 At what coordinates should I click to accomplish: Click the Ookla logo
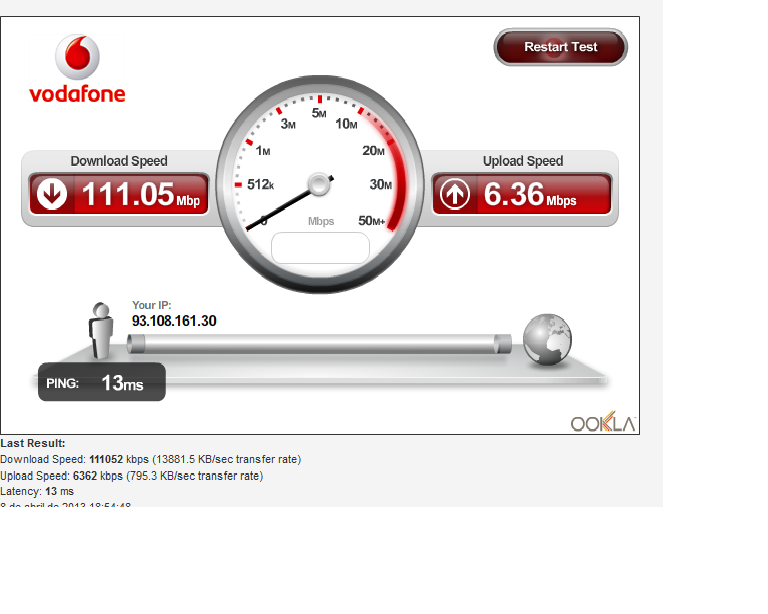click(603, 422)
